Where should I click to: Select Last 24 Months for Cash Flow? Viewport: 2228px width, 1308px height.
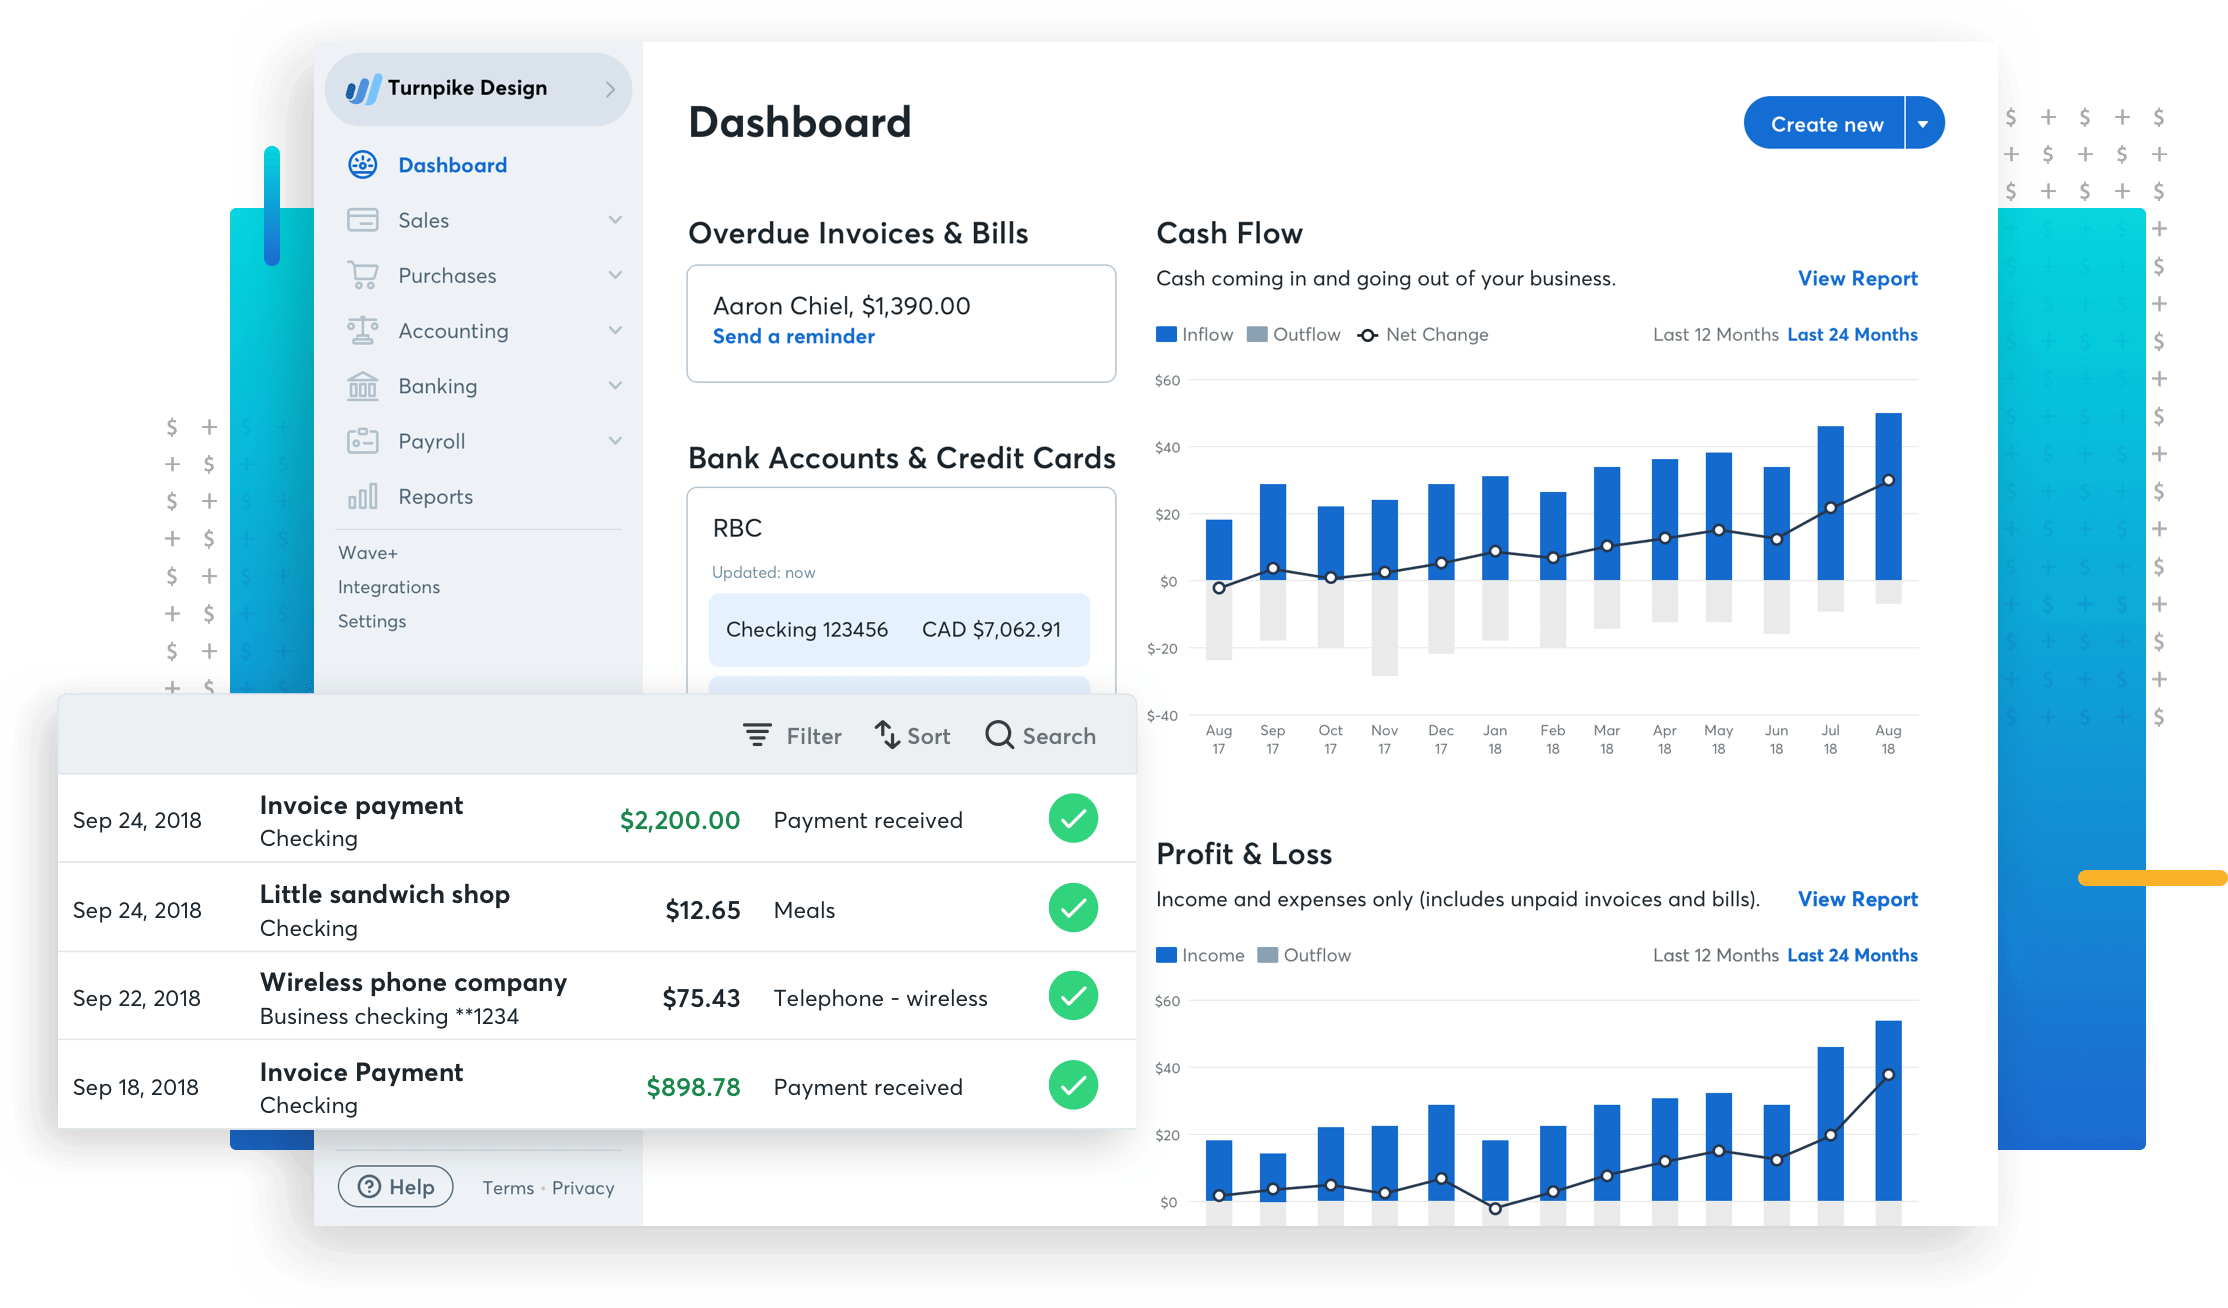[x=1852, y=335]
